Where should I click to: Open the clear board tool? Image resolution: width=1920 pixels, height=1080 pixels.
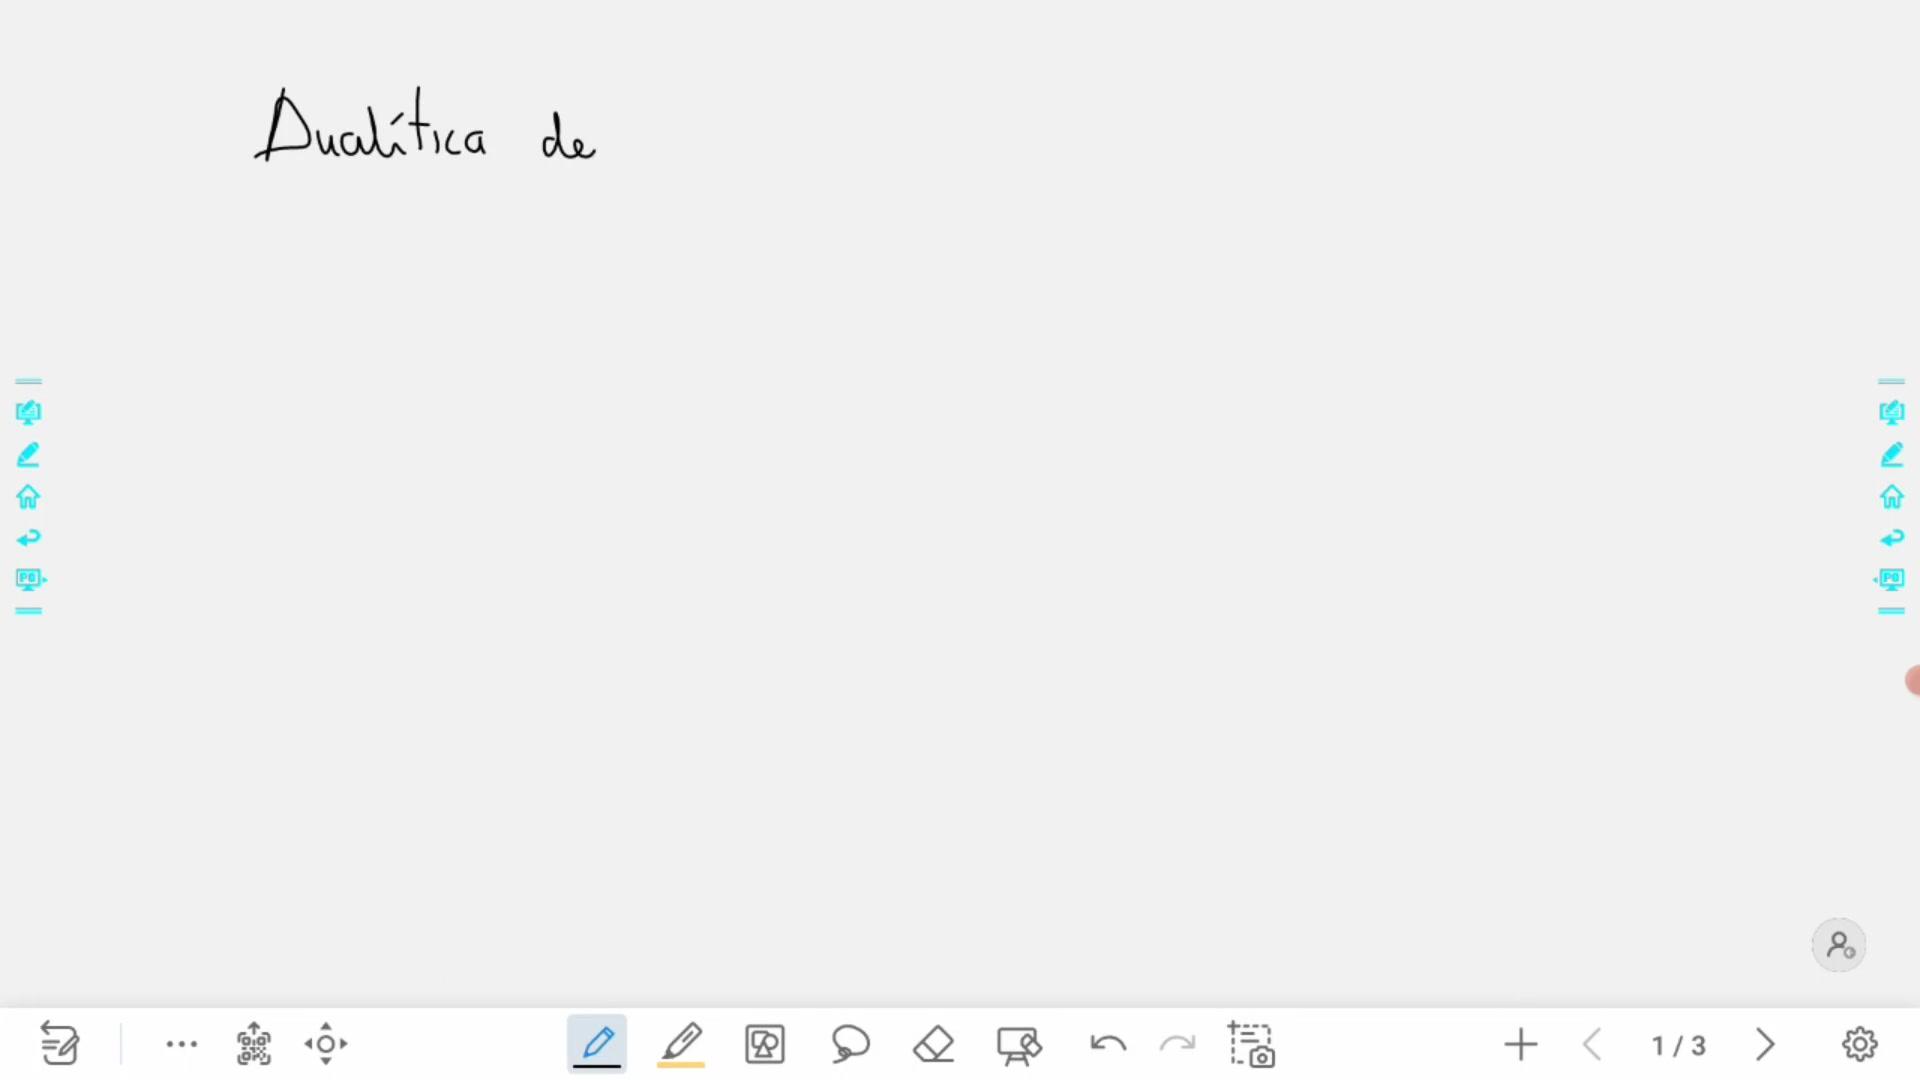tap(1019, 1045)
